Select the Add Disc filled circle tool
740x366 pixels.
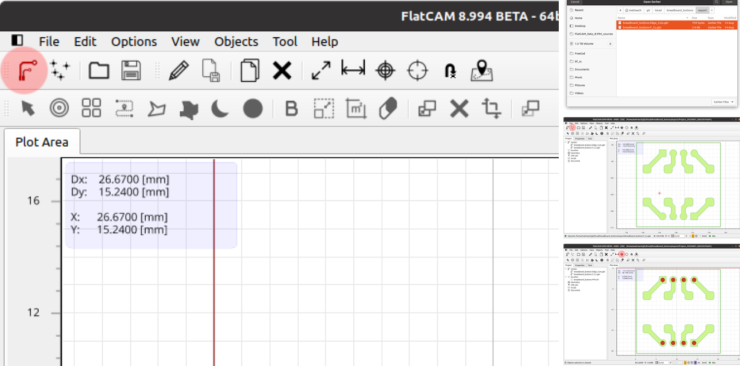tap(252, 108)
